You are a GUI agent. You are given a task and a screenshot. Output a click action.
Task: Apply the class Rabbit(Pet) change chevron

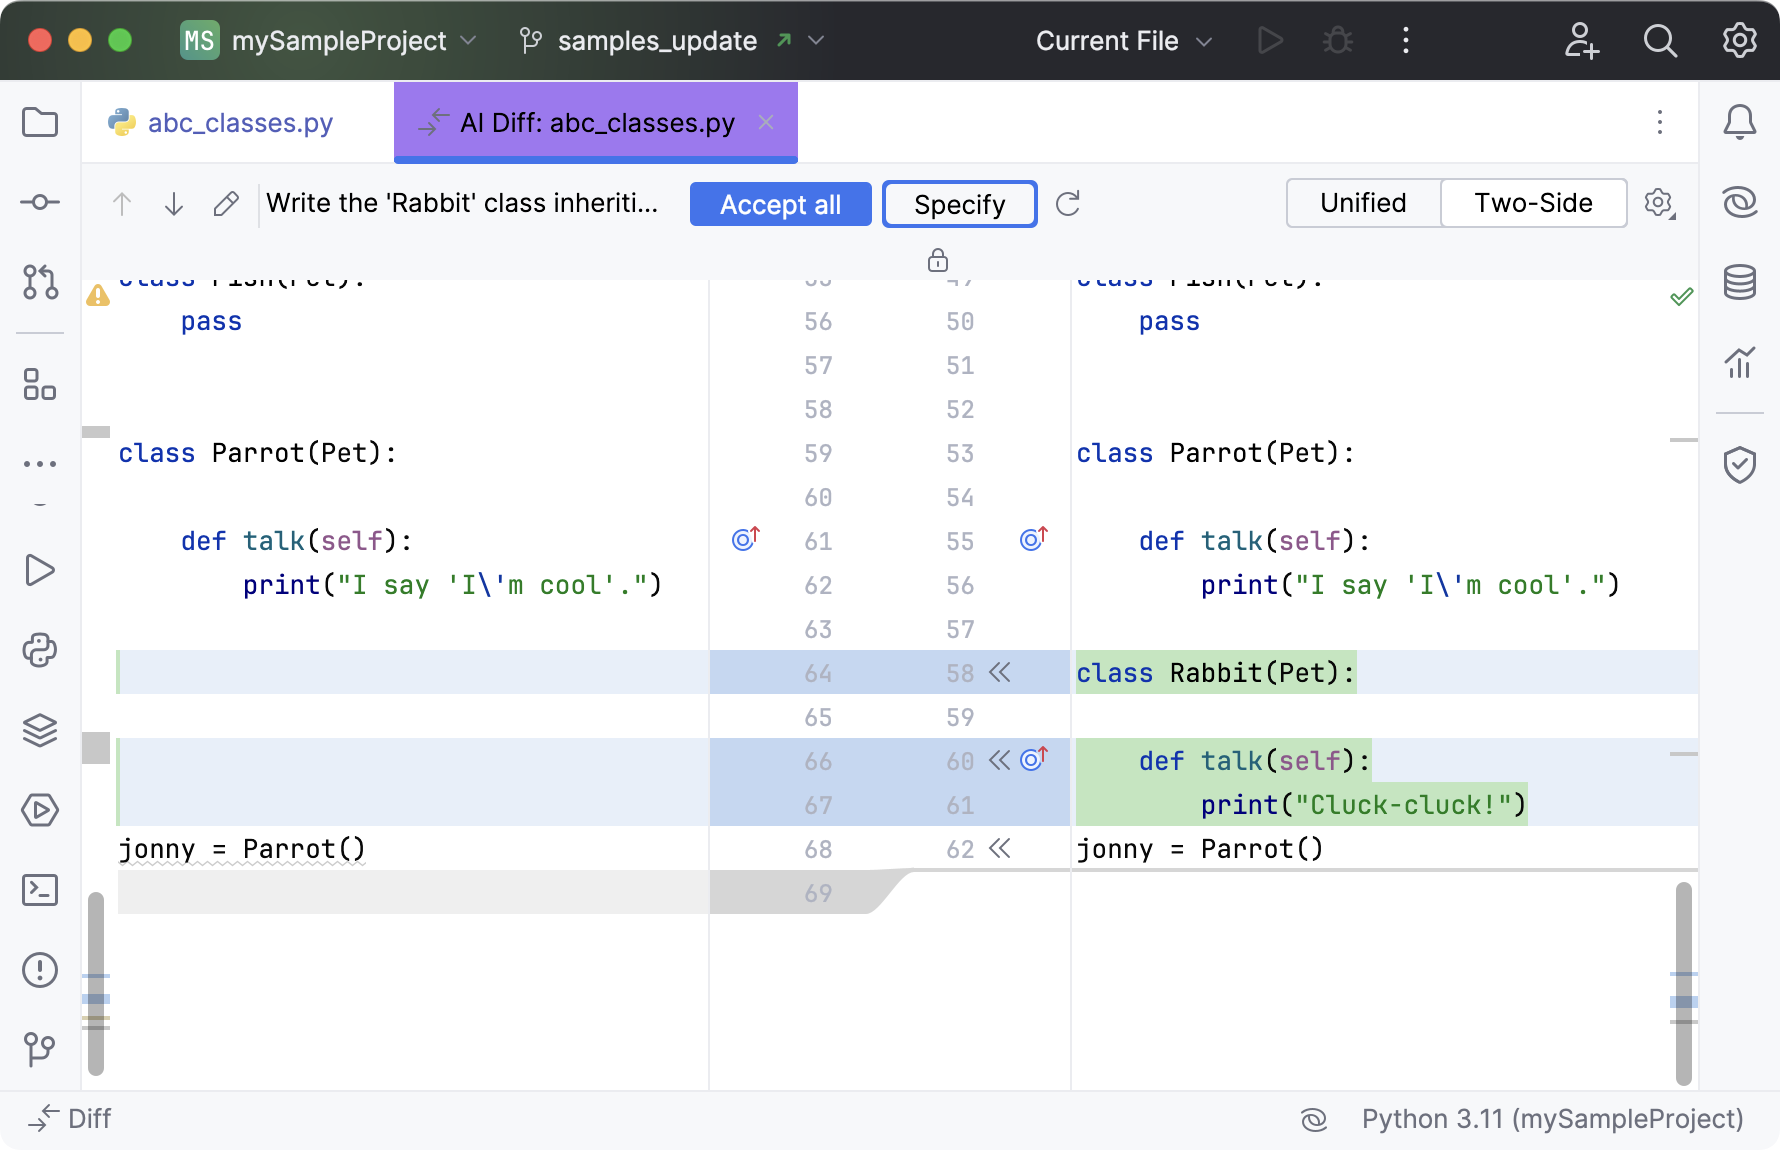pos(1000,673)
